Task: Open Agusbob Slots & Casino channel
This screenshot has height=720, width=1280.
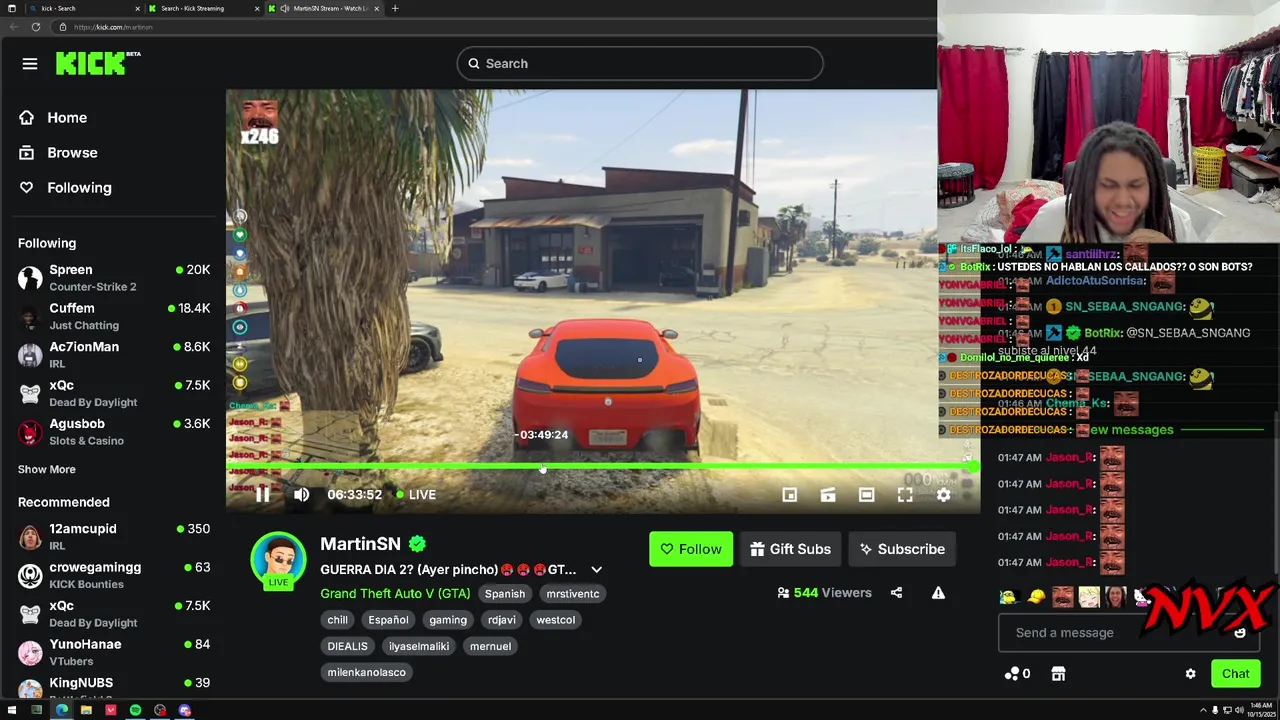Action: coord(113,432)
